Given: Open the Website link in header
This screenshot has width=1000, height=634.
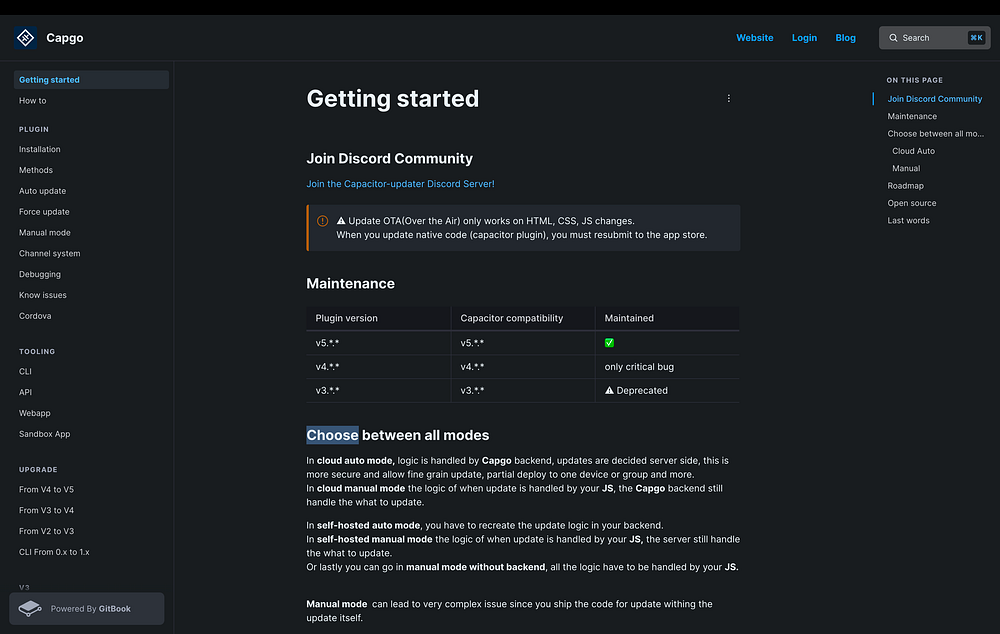Looking at the screenshot, I should coord(754,38).
